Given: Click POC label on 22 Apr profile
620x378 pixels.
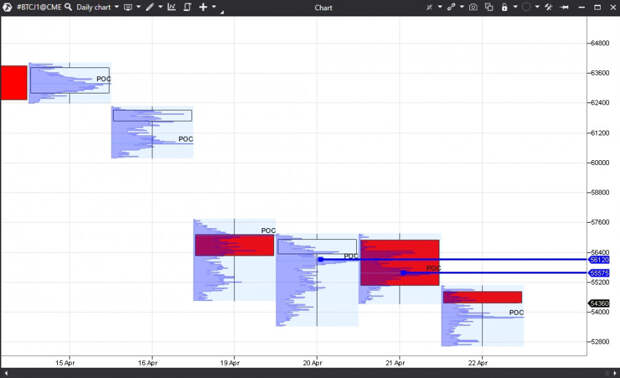Looking at the screenshot, I should pyautogui.click(x=516, y=313).
